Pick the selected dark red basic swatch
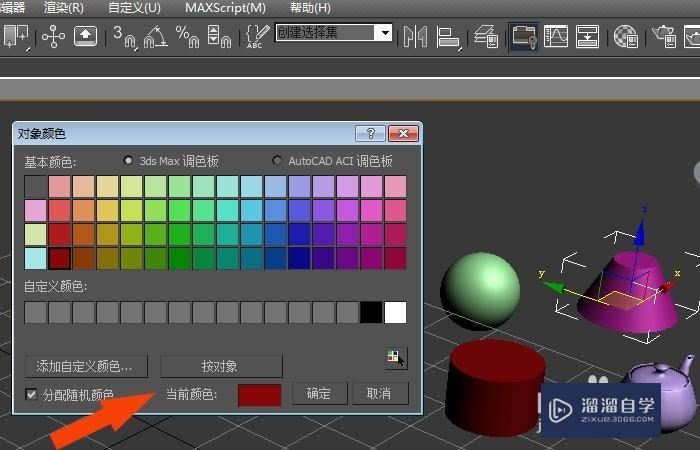Image resolution: width=700 pixels, height=450 pixels. 59,258
